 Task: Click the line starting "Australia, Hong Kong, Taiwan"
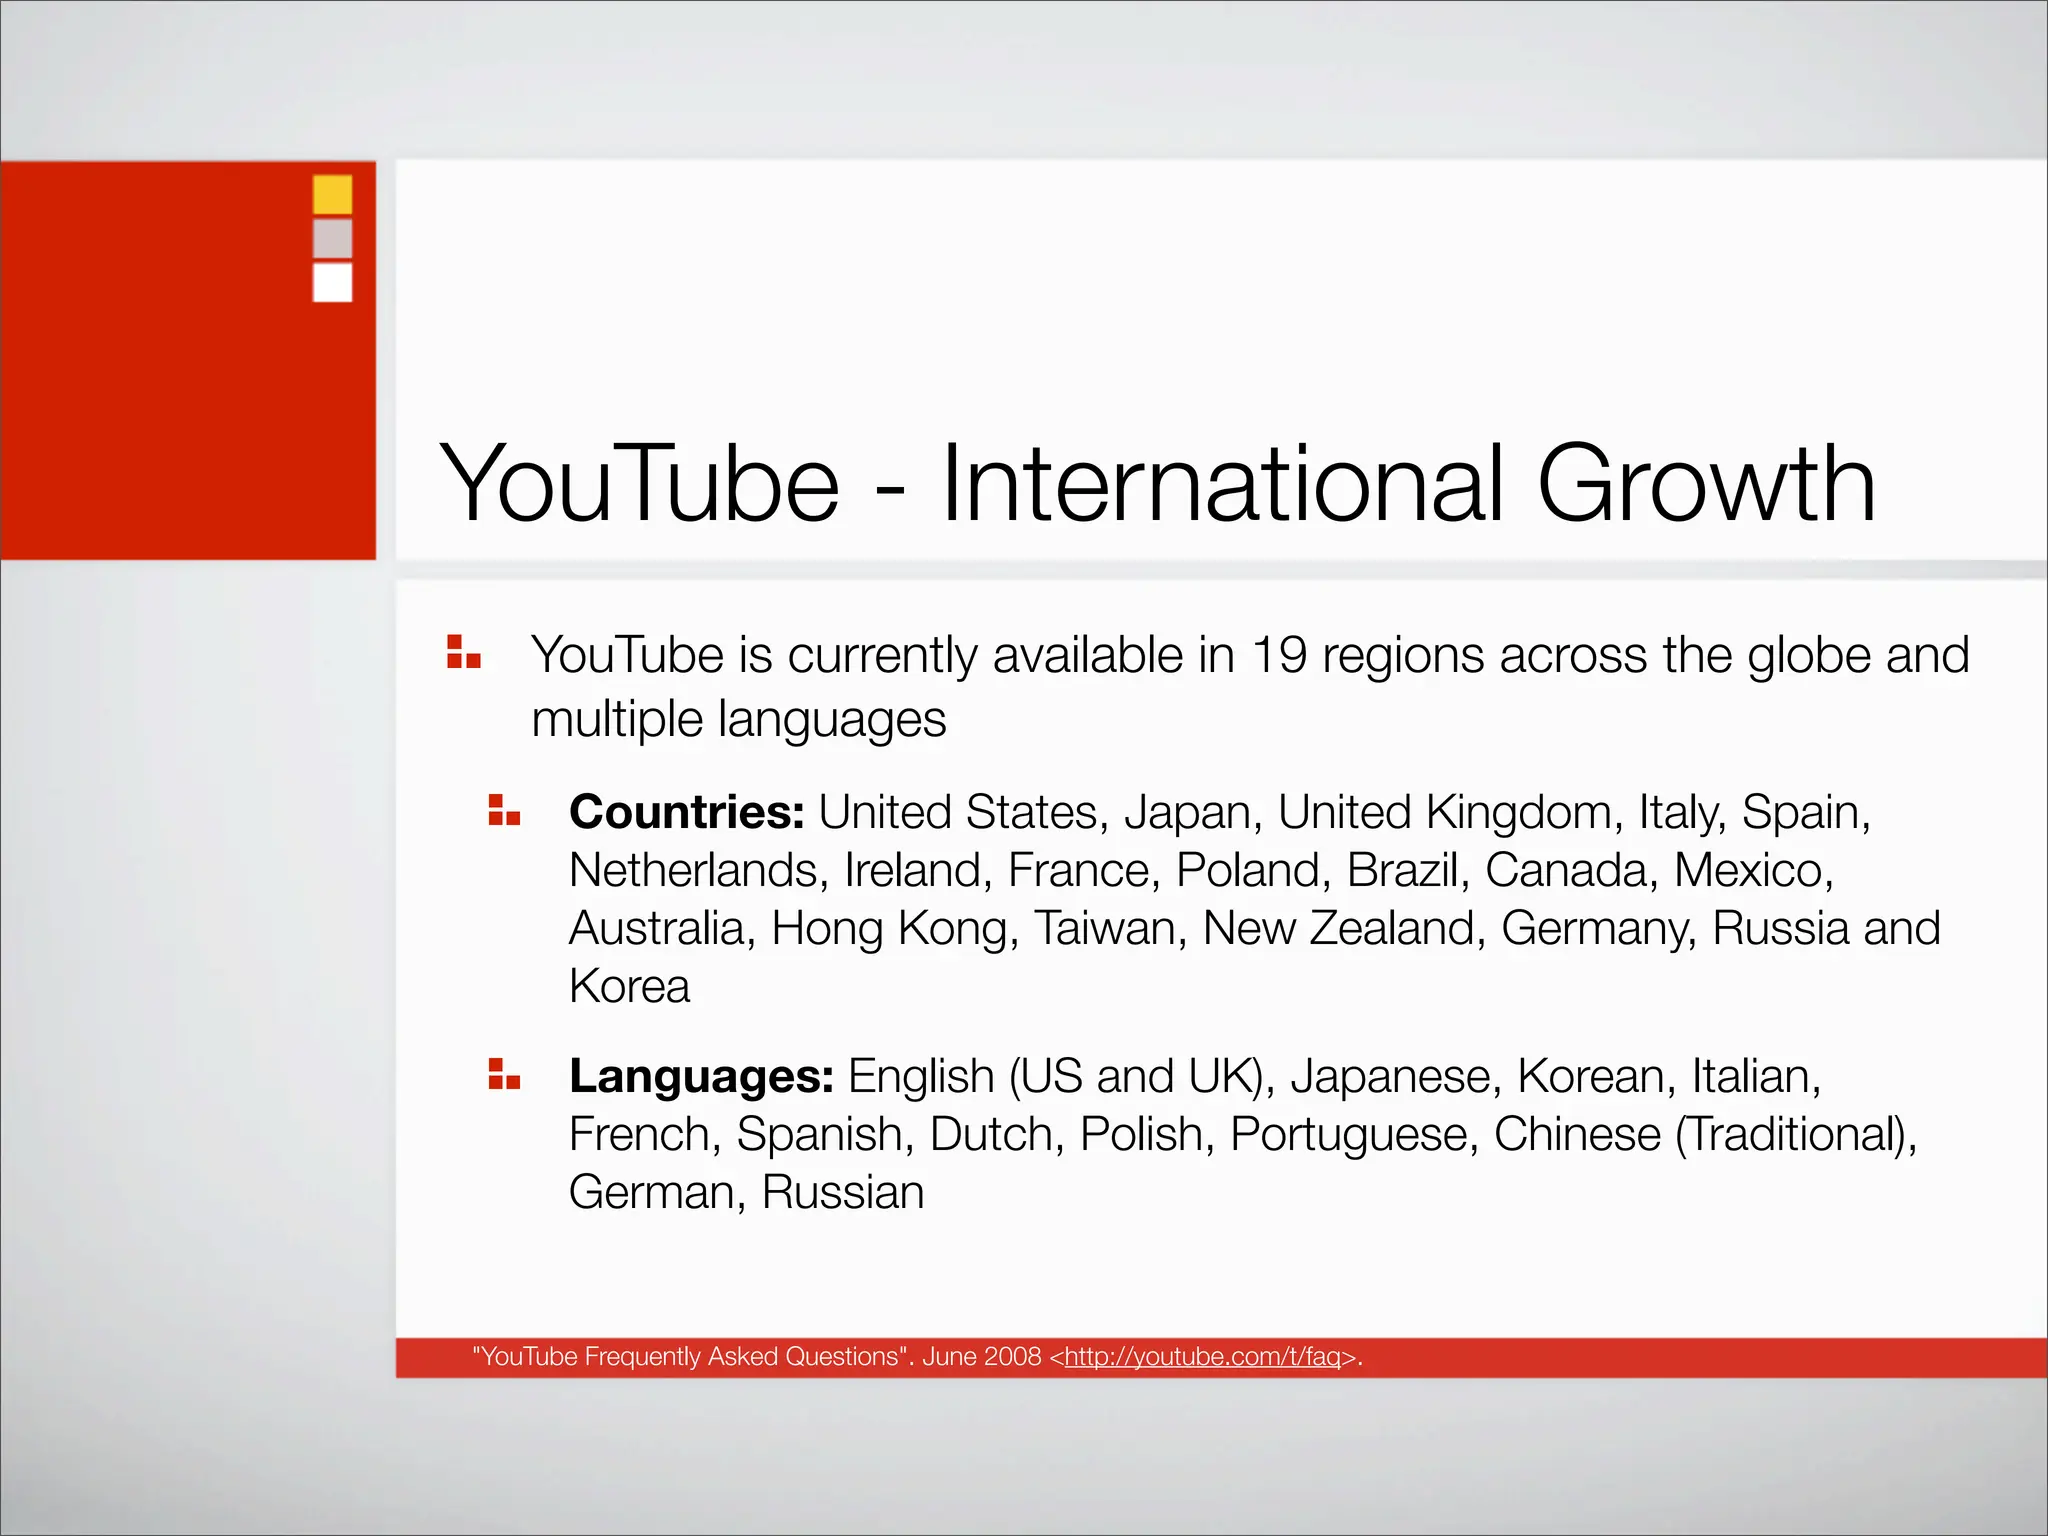tap(1254, 929)
